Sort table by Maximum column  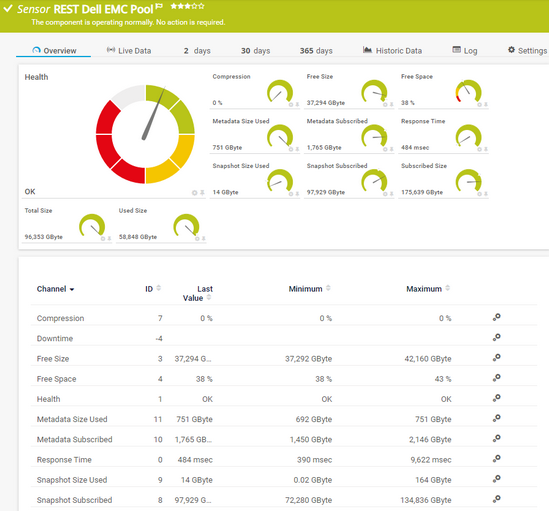click(428, 289)
